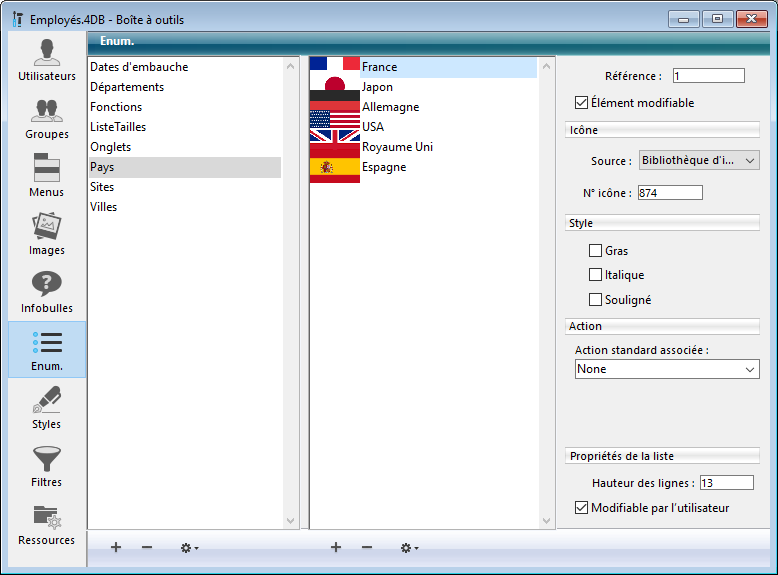Open the Groupes page
This screenshot has height=575, width=778.
46,118
